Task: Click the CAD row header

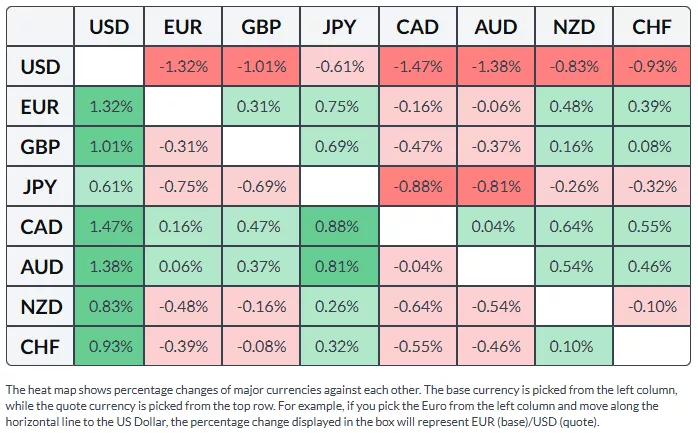Action: pos(41,227)
